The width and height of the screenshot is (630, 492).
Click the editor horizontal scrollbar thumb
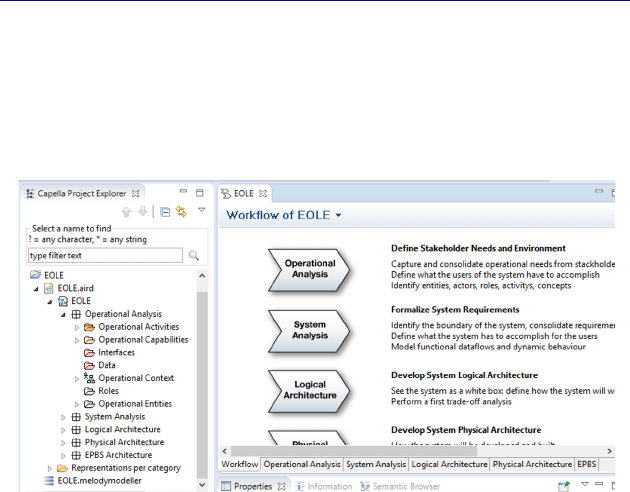click(354, 451)
